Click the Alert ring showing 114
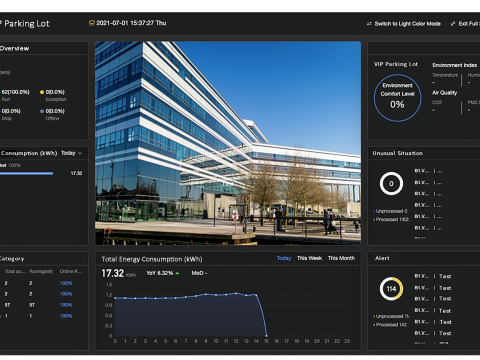Viewport: 480px width, 360px height. 391,289
